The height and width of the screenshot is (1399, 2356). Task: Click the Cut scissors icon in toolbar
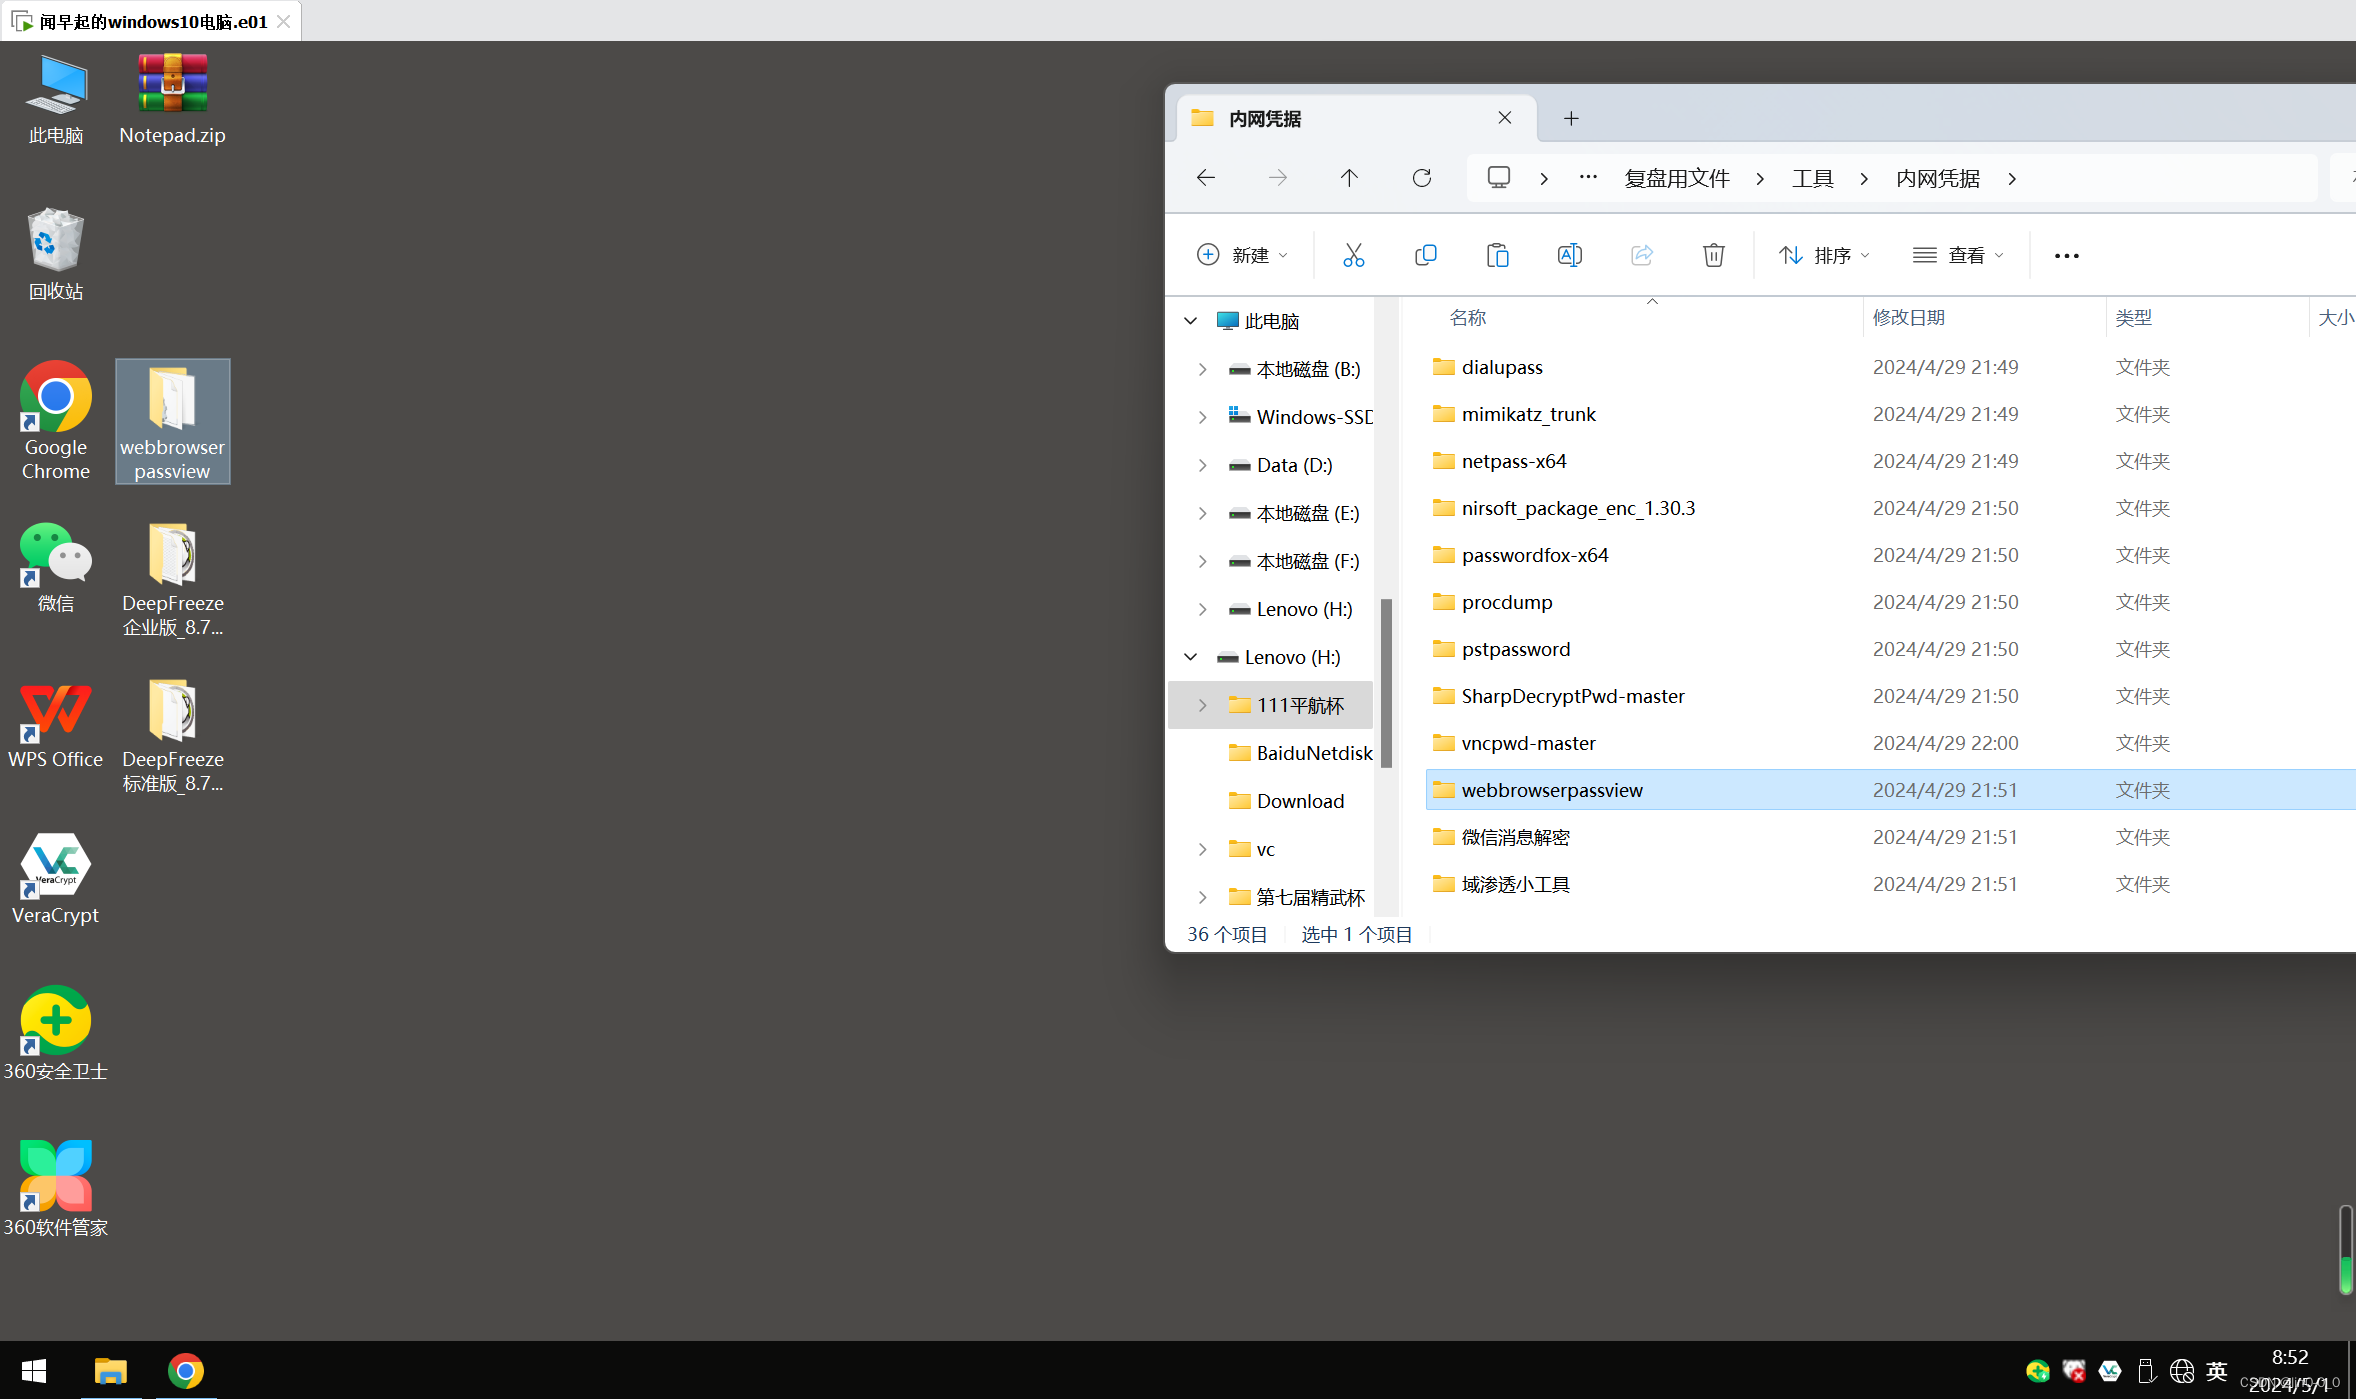(x=1353, y=255)
